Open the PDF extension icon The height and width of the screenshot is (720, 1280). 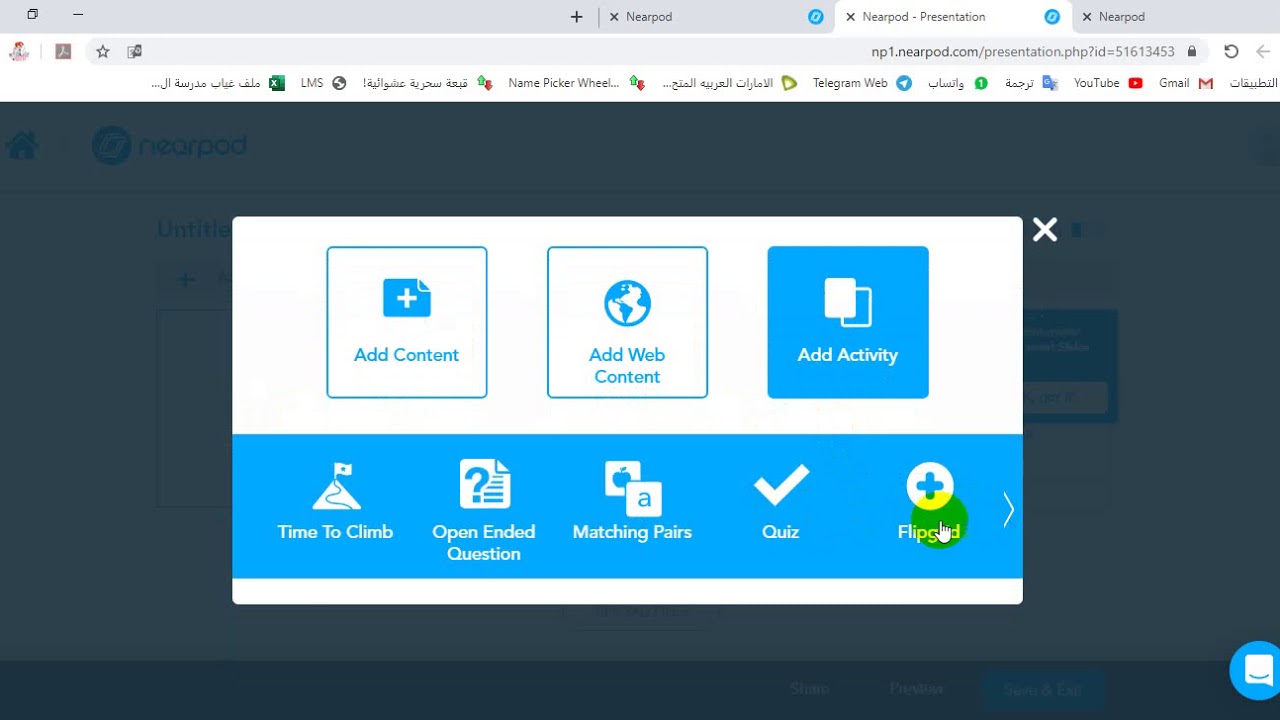pos(63,51)
